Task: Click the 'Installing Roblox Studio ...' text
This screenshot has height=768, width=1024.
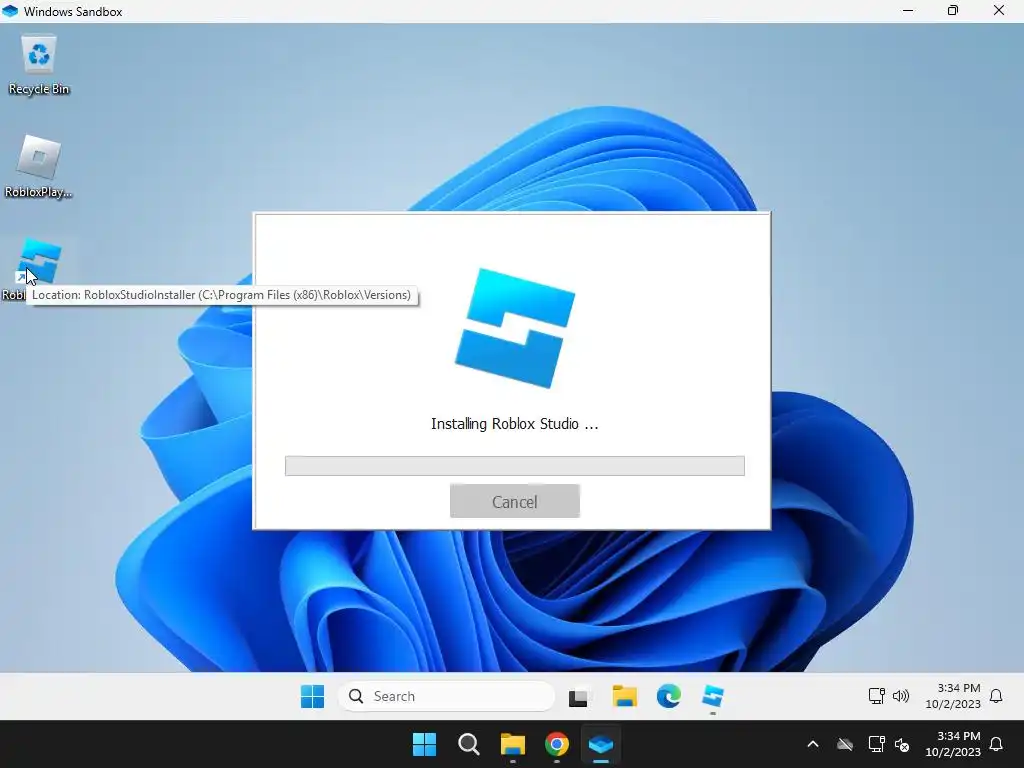Action: [515, 424]
